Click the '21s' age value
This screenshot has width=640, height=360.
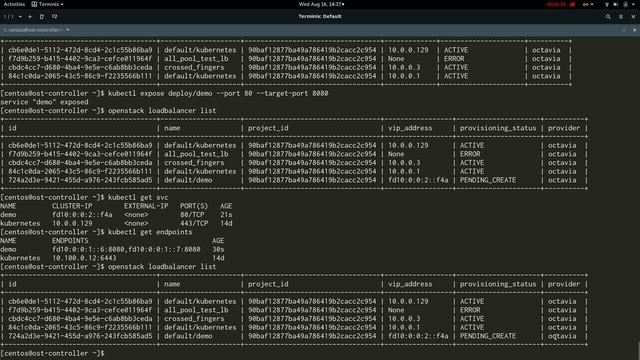tap(226, 215)
